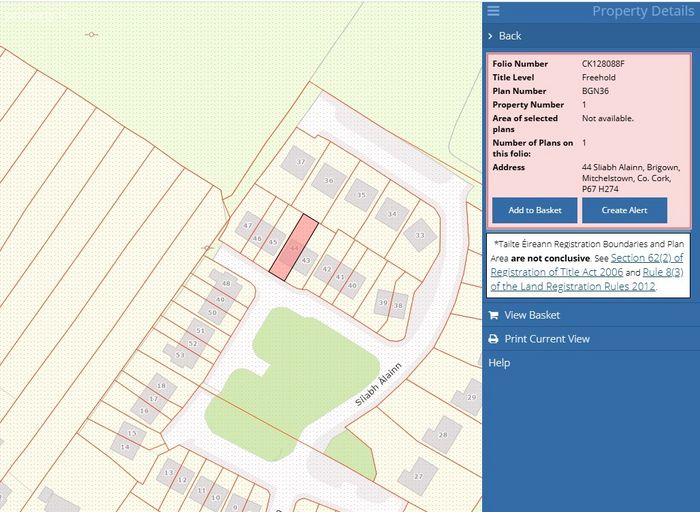Image resolution: width=700 pixels, height=512 pixels.
Task: Click the Sliabh Alainn road label
Action: (377, 384)
